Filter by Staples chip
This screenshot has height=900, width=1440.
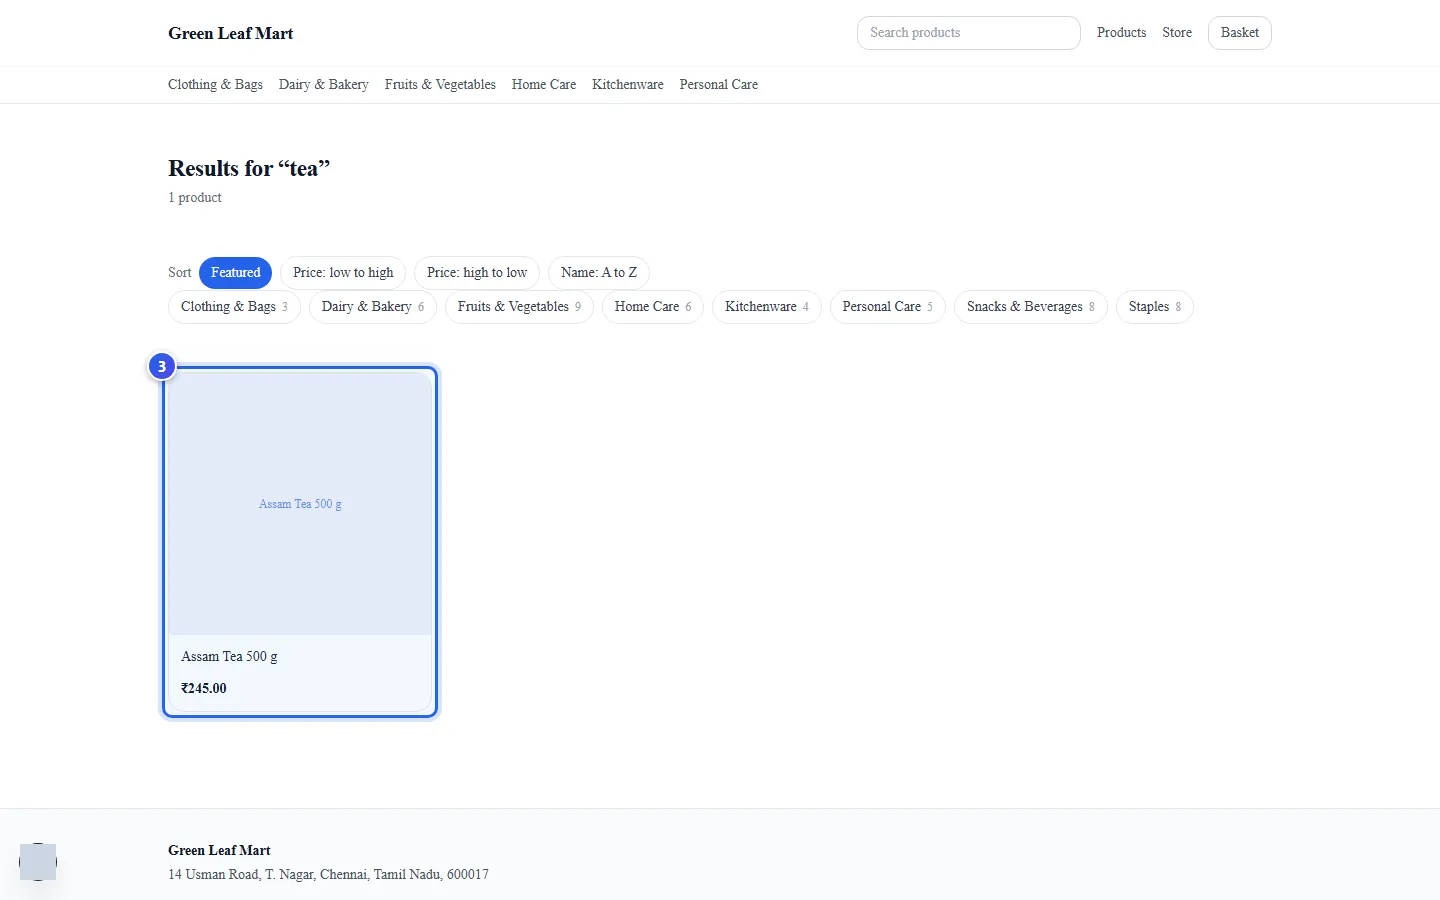1155,307
